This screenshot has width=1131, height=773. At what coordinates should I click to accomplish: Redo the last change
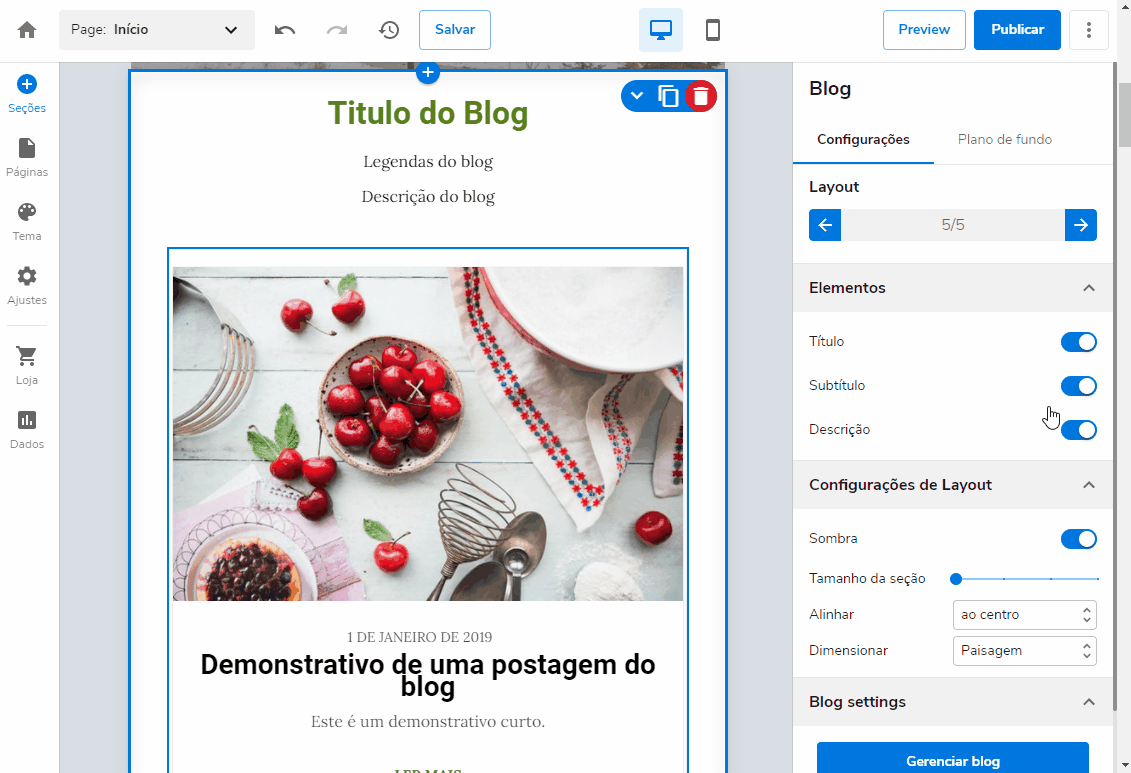coord(337,30)
